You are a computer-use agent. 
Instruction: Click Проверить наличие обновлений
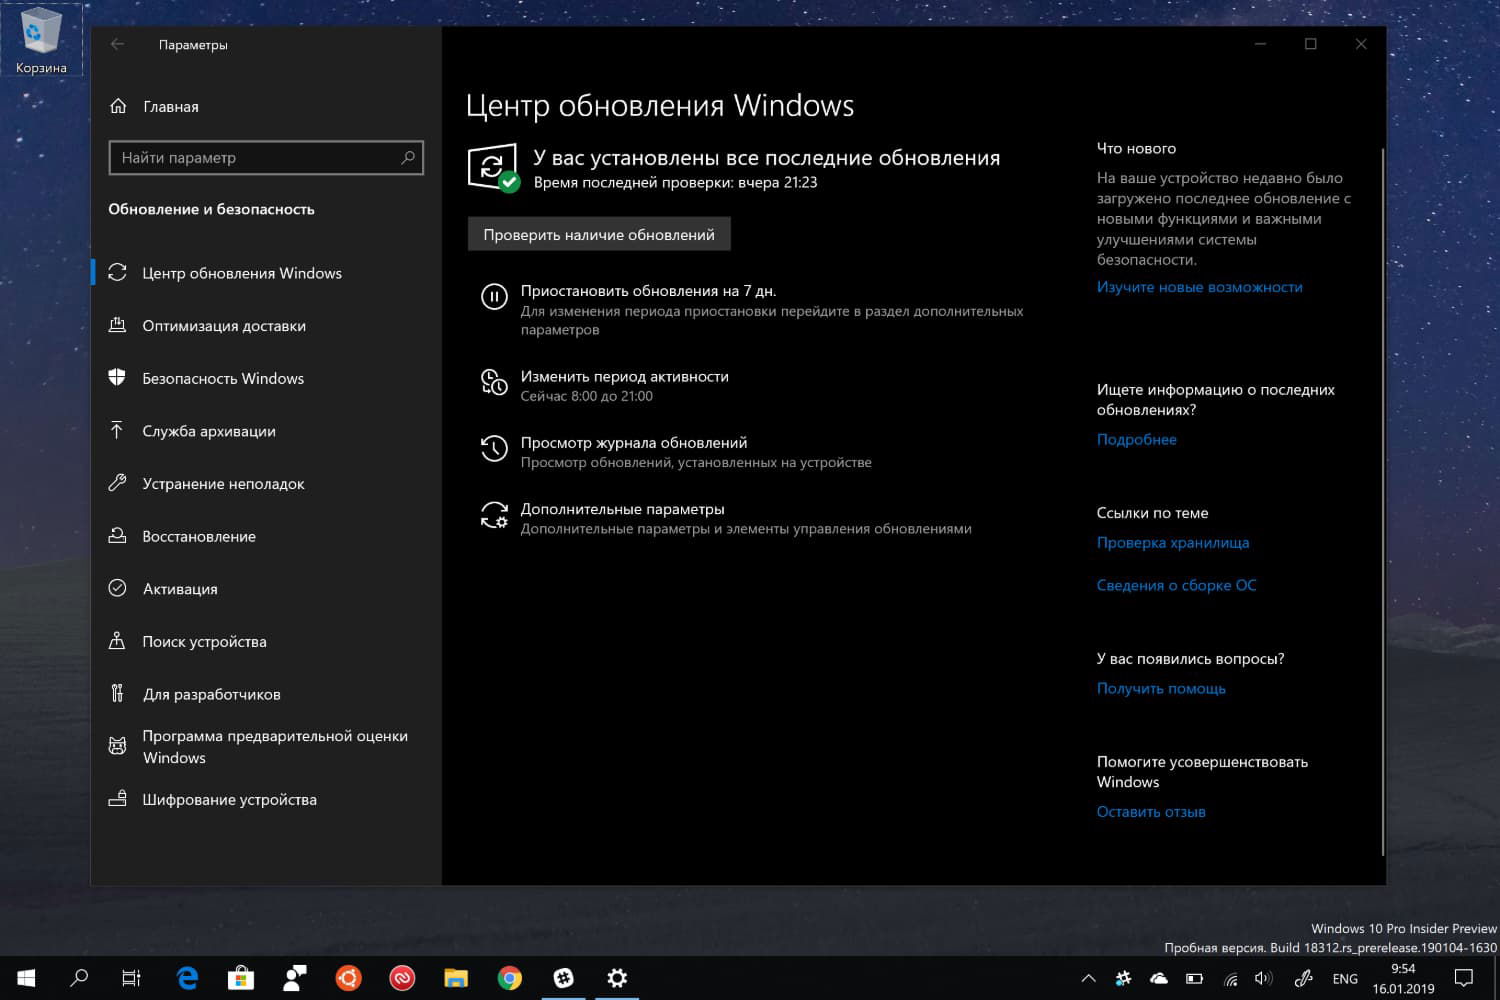(x=598, y=233)
